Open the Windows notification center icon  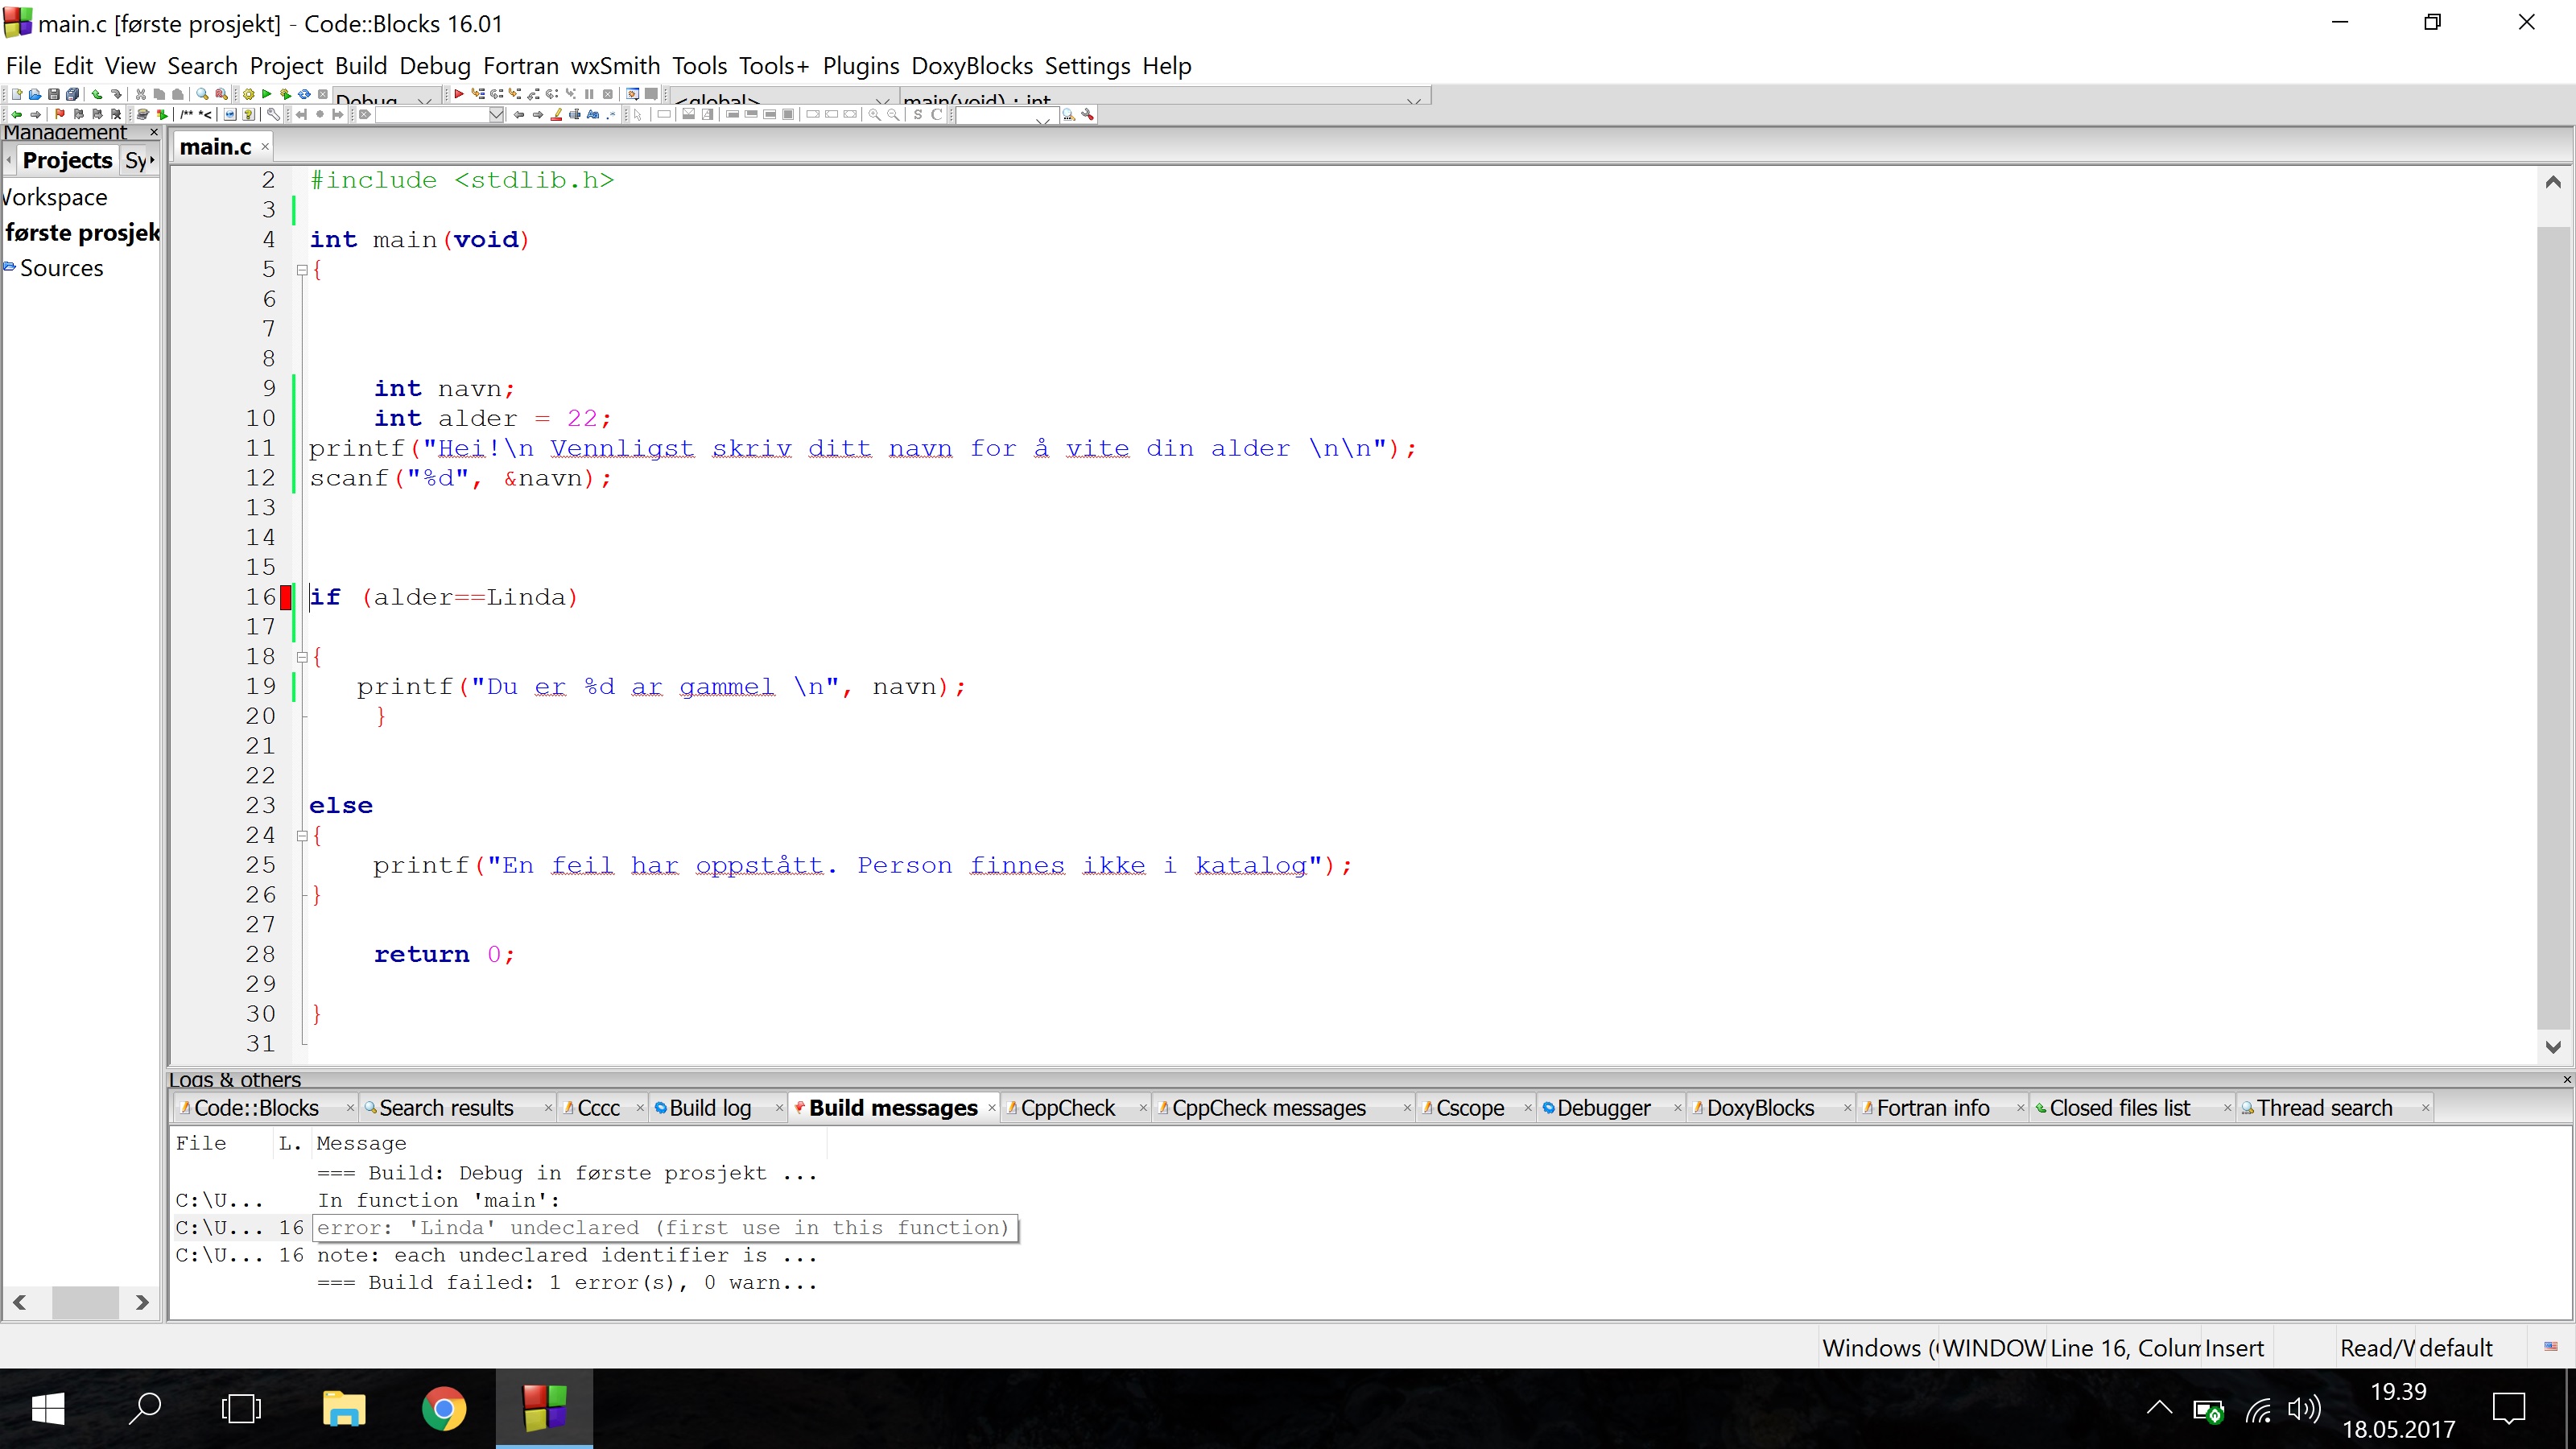2509,1409
